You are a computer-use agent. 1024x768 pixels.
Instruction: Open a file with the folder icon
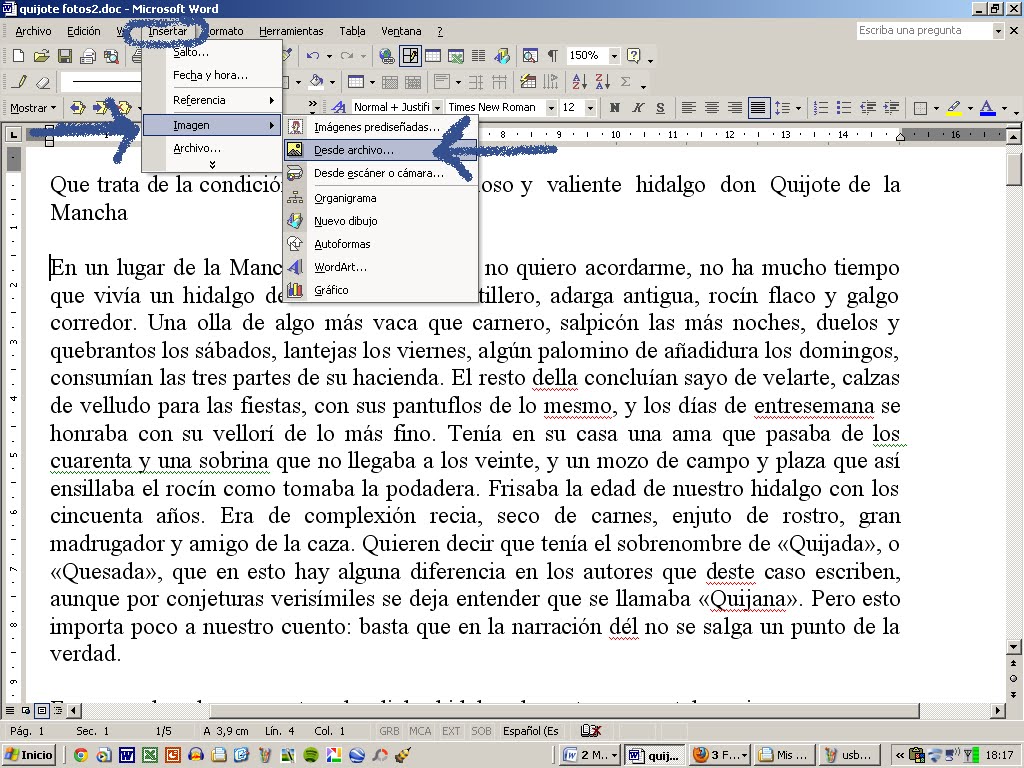click(41, 56)
